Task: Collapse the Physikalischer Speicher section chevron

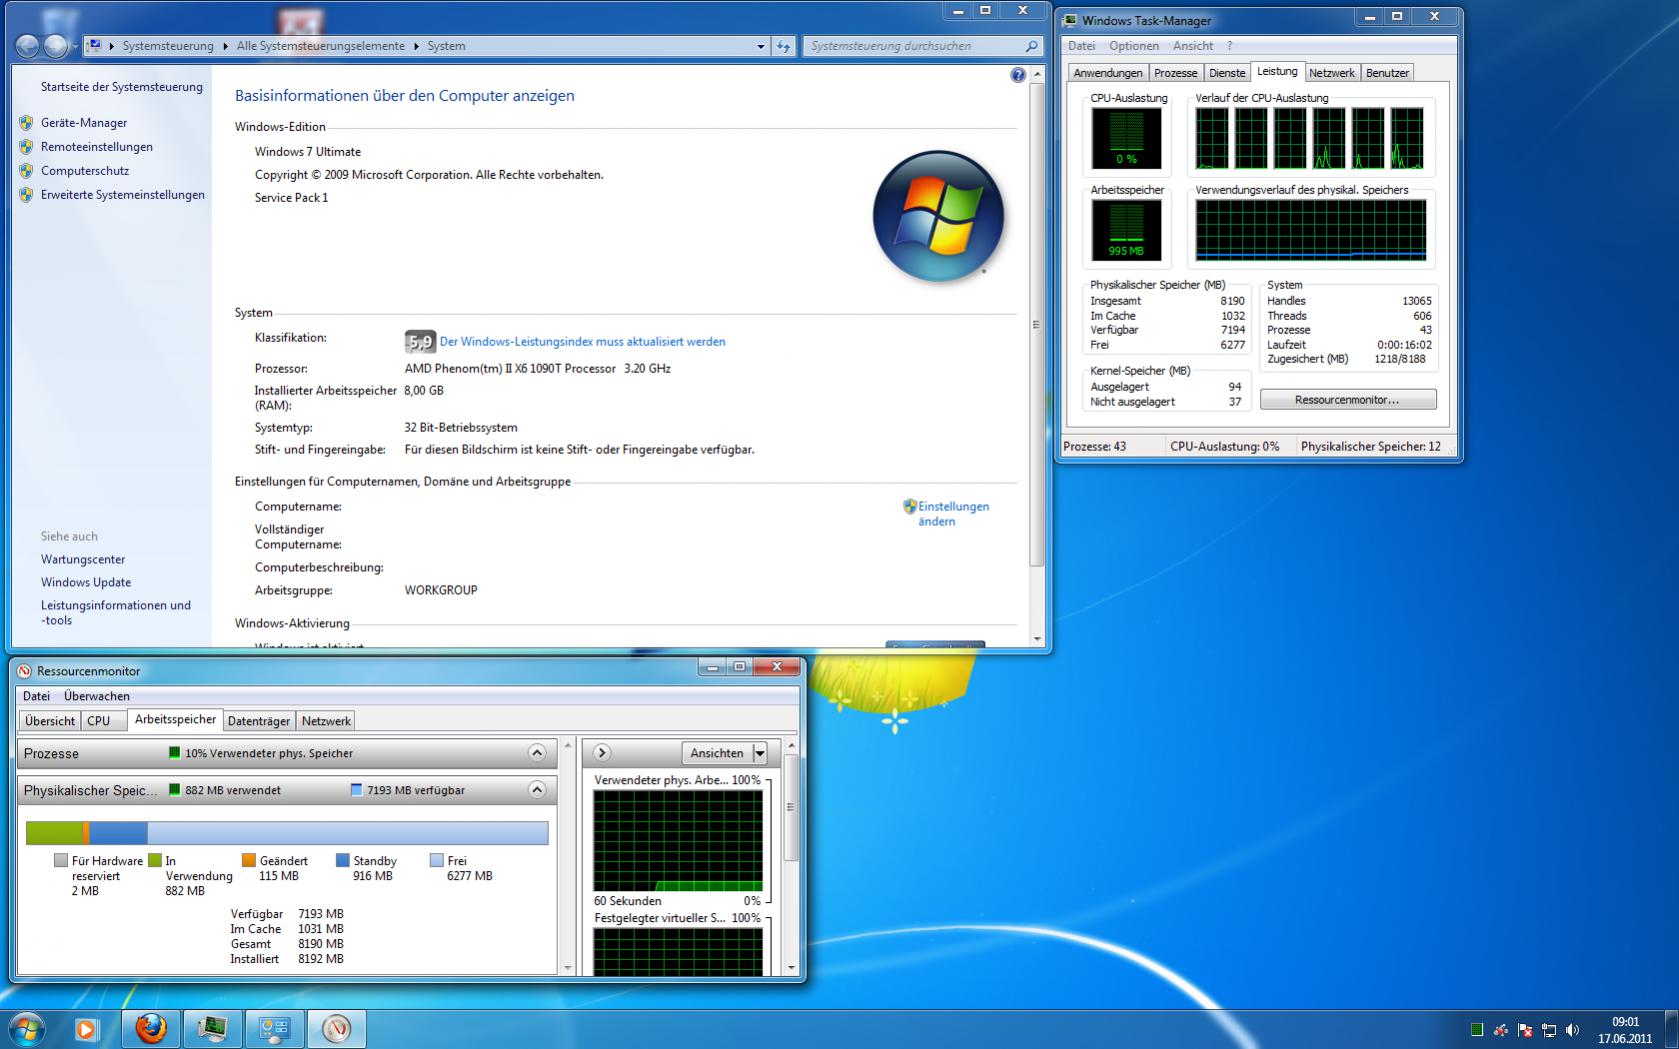Action: [x=537, y=790]
